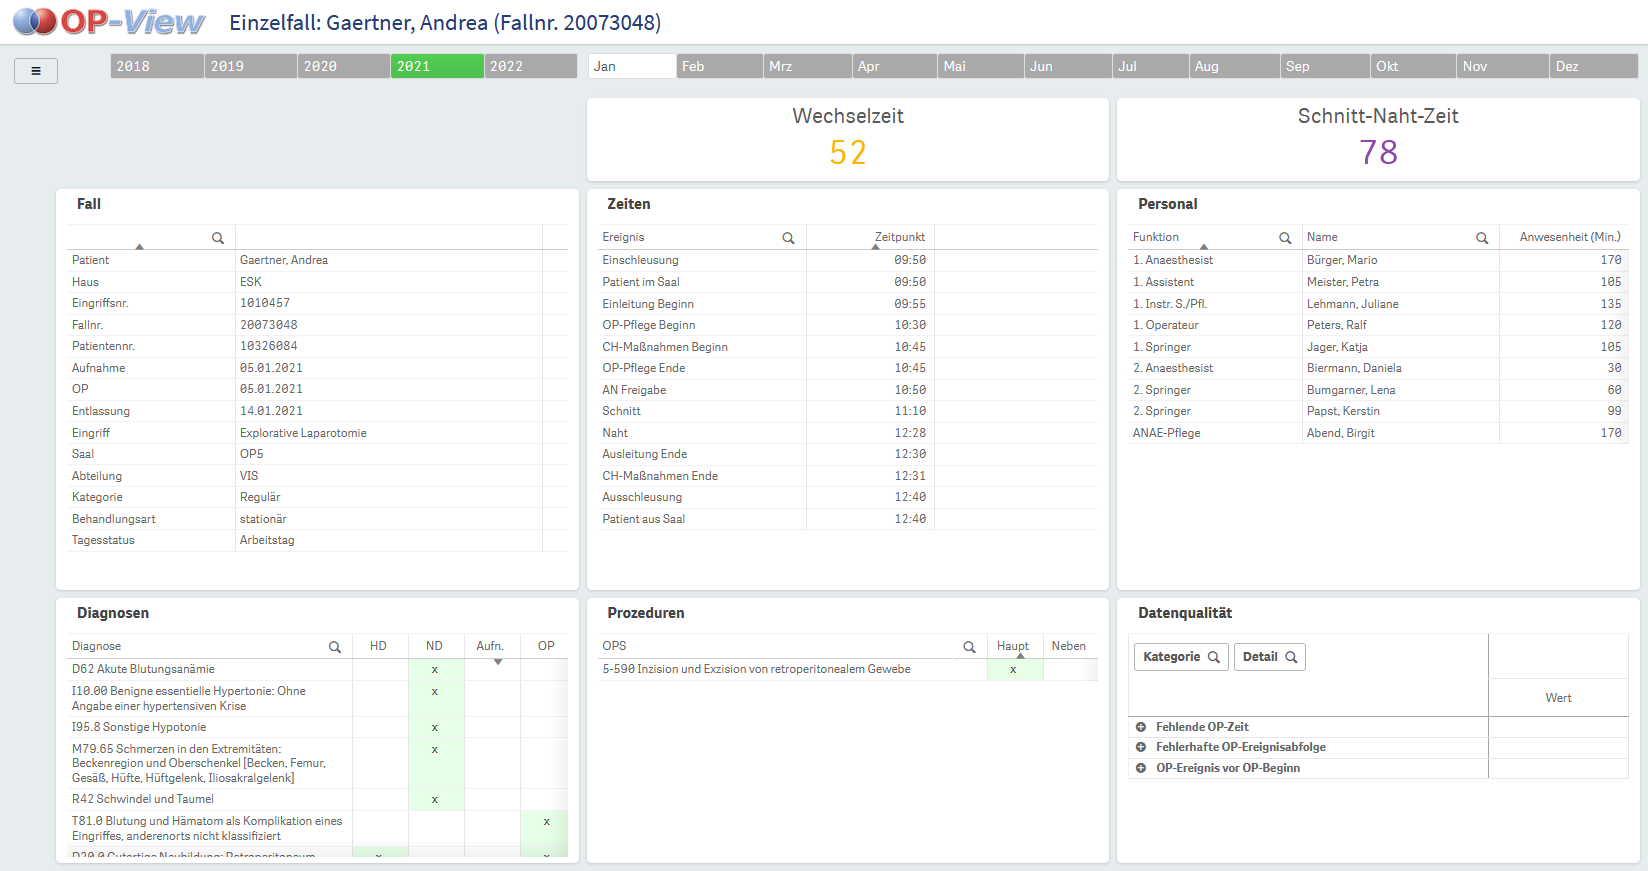
Task: Click the Detail dimension button
Action: click(x=1269, y=657)
